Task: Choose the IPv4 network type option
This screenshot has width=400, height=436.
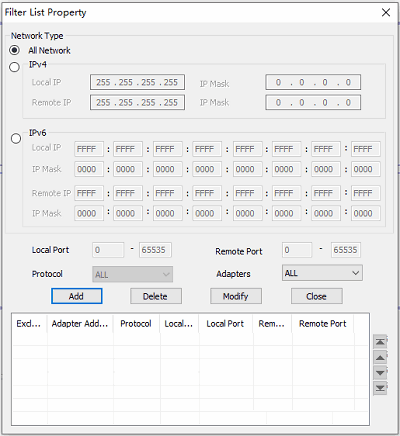Action: click(x=14, y=67)
